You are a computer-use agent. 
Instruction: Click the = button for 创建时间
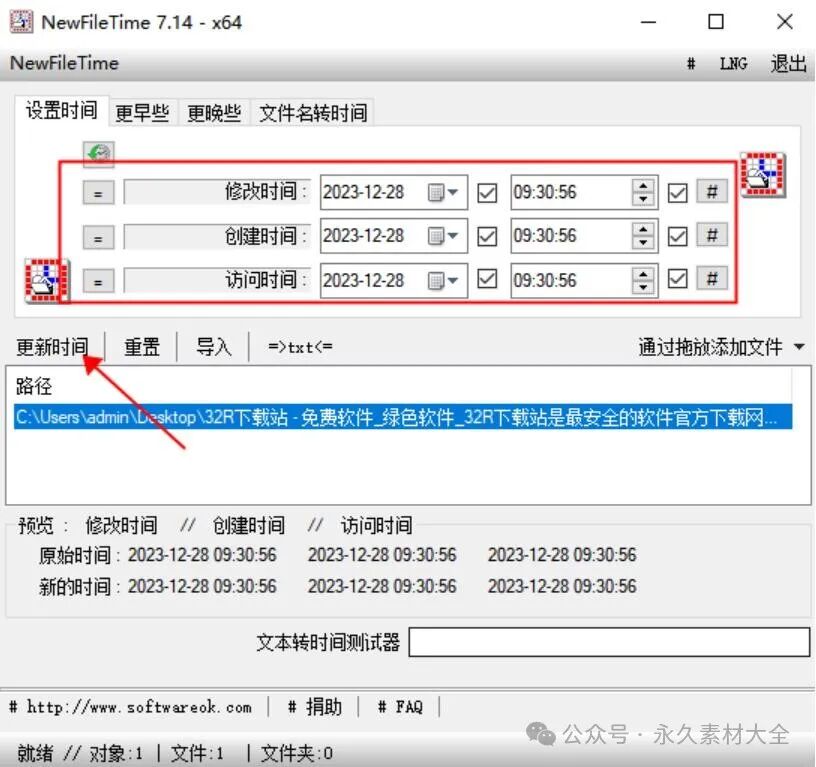pyautogui.click(x=98, y=238)
